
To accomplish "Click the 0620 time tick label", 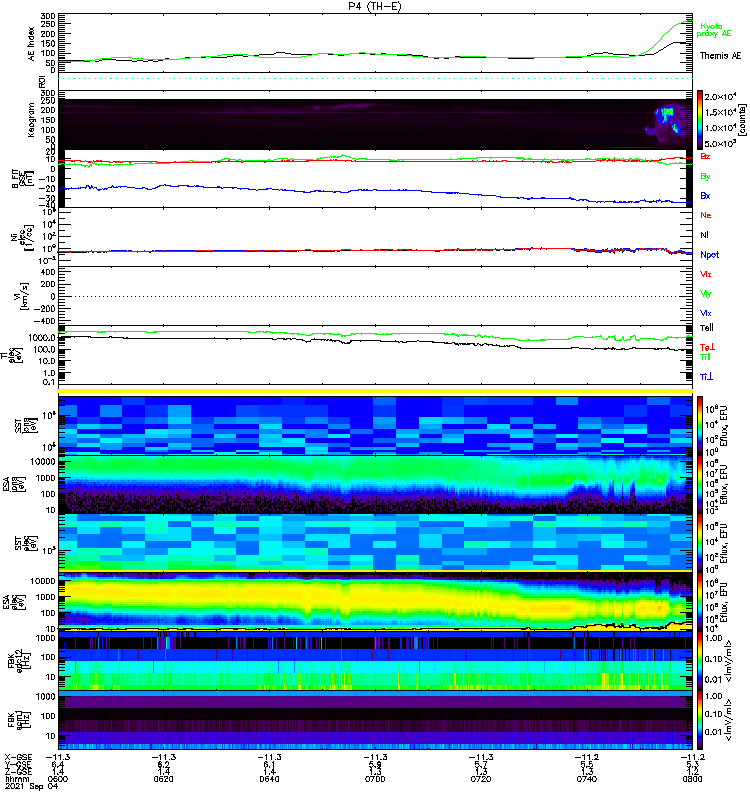I will (x=163, y=779).
